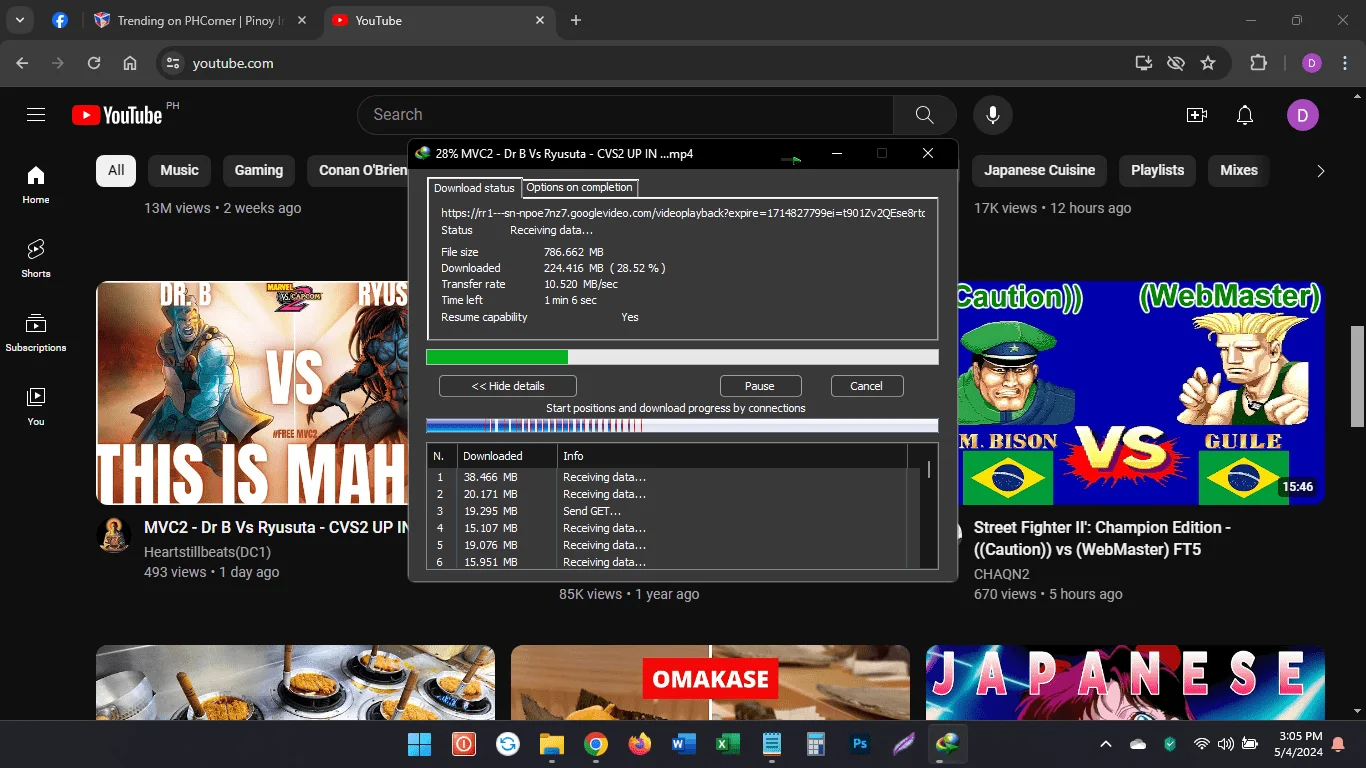Go back in Chrome
1366x768 pixels.
pyautogui.click(x=22, y=63)
